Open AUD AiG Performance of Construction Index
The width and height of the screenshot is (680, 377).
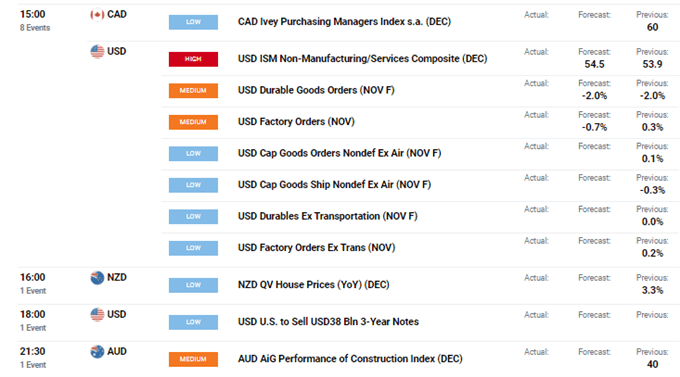(350, 359)
